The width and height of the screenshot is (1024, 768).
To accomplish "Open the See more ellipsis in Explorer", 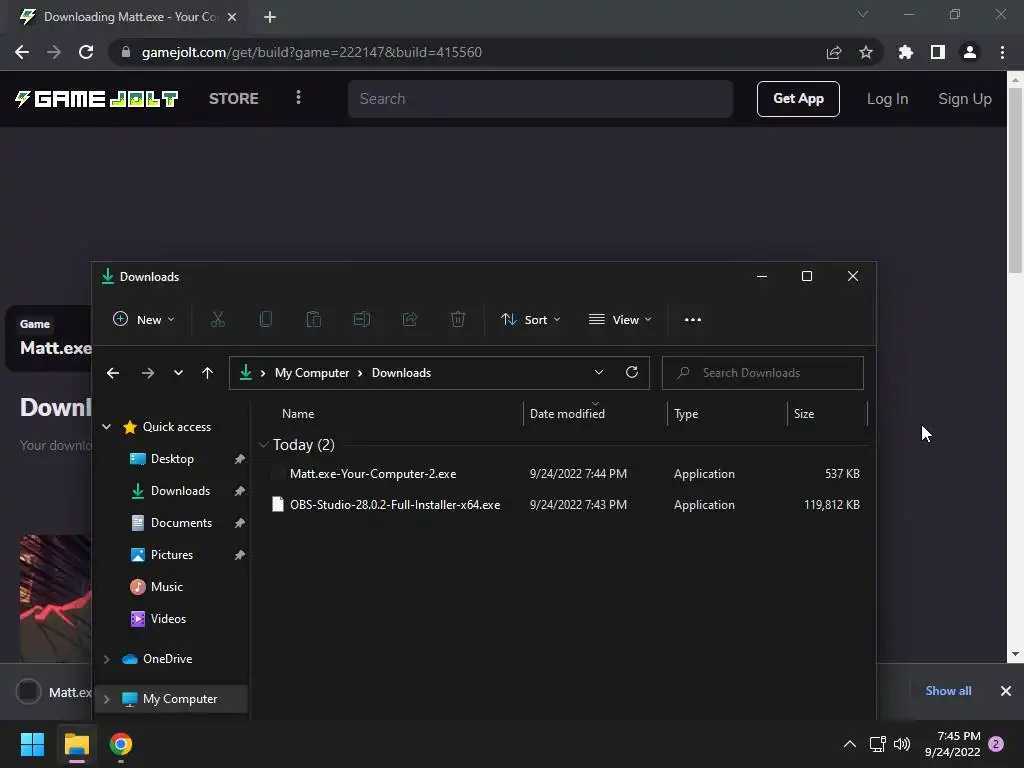I will 693,319.
